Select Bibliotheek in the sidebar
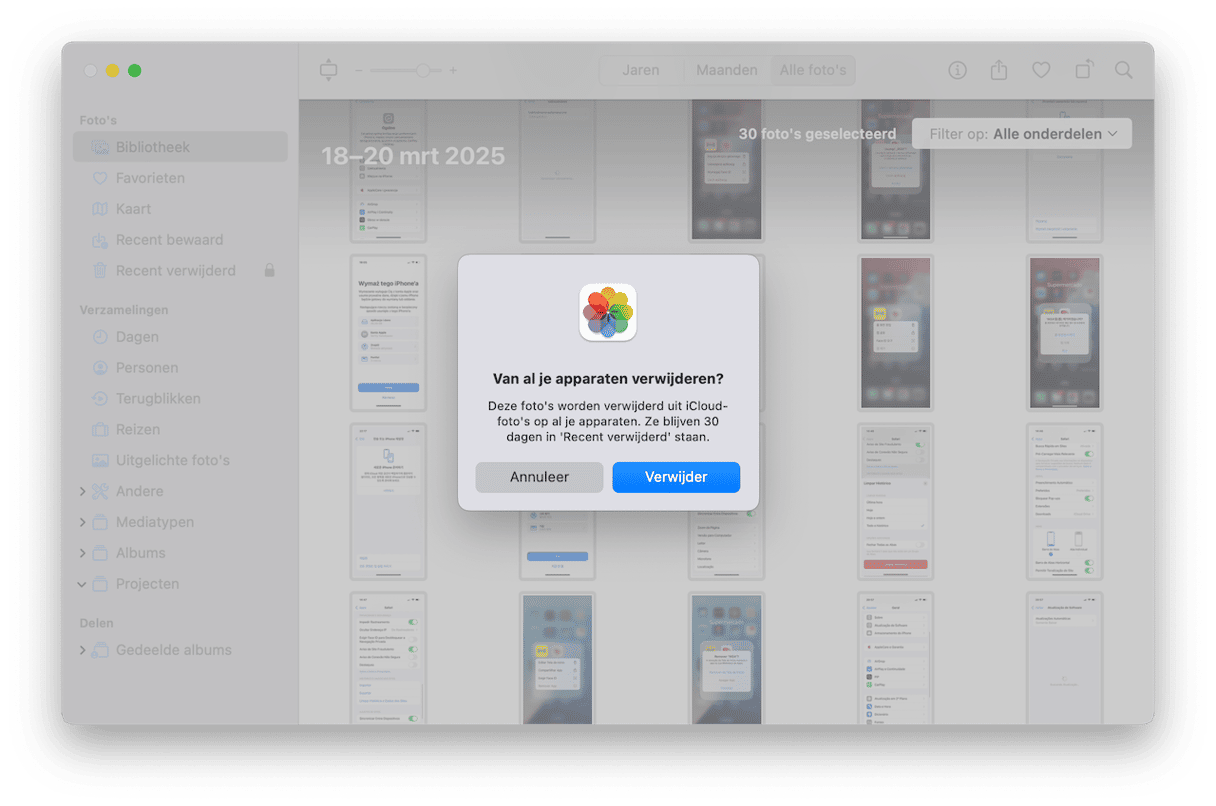This screenshot has height=806, width=1216. 152,147
